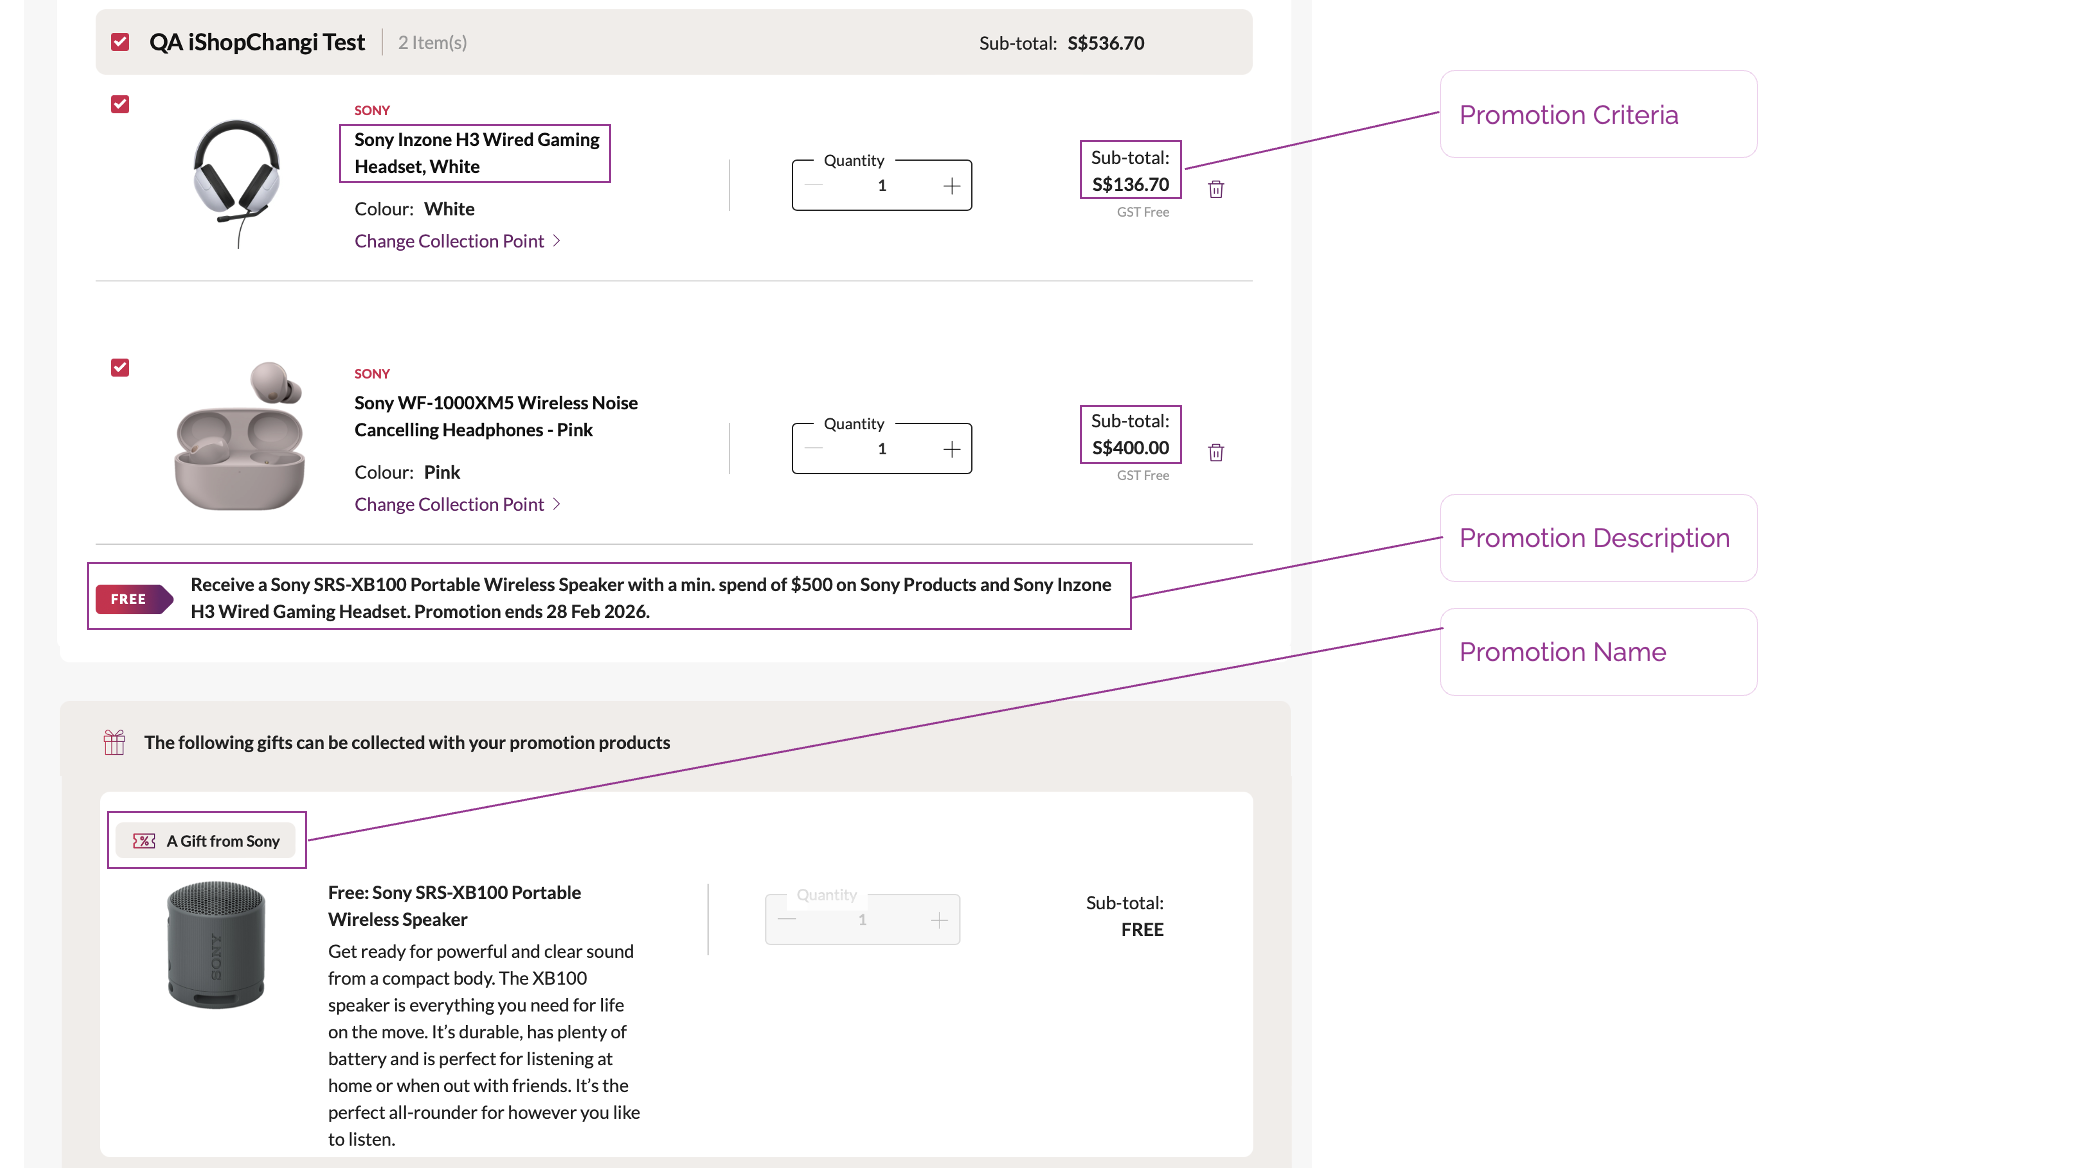This screenshot has height=1168, width=2088.
Task: Click the A Gift from Sony label
Action: point(223,841)
